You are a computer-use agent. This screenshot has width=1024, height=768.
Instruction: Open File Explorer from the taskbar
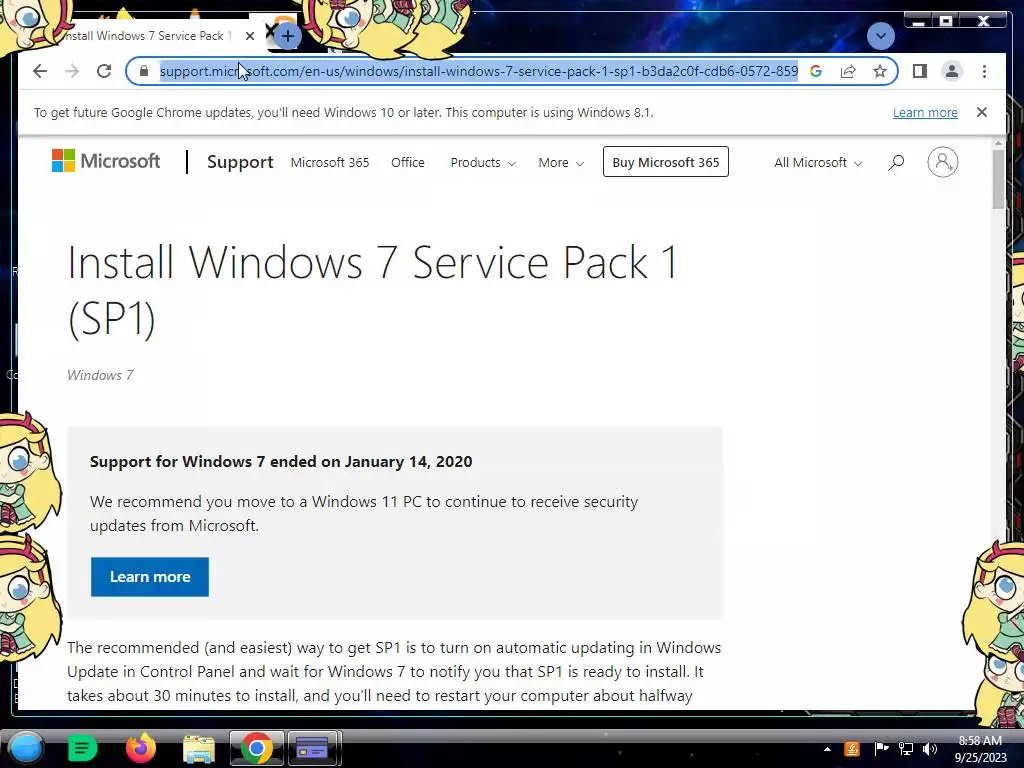tap(199, 749)
